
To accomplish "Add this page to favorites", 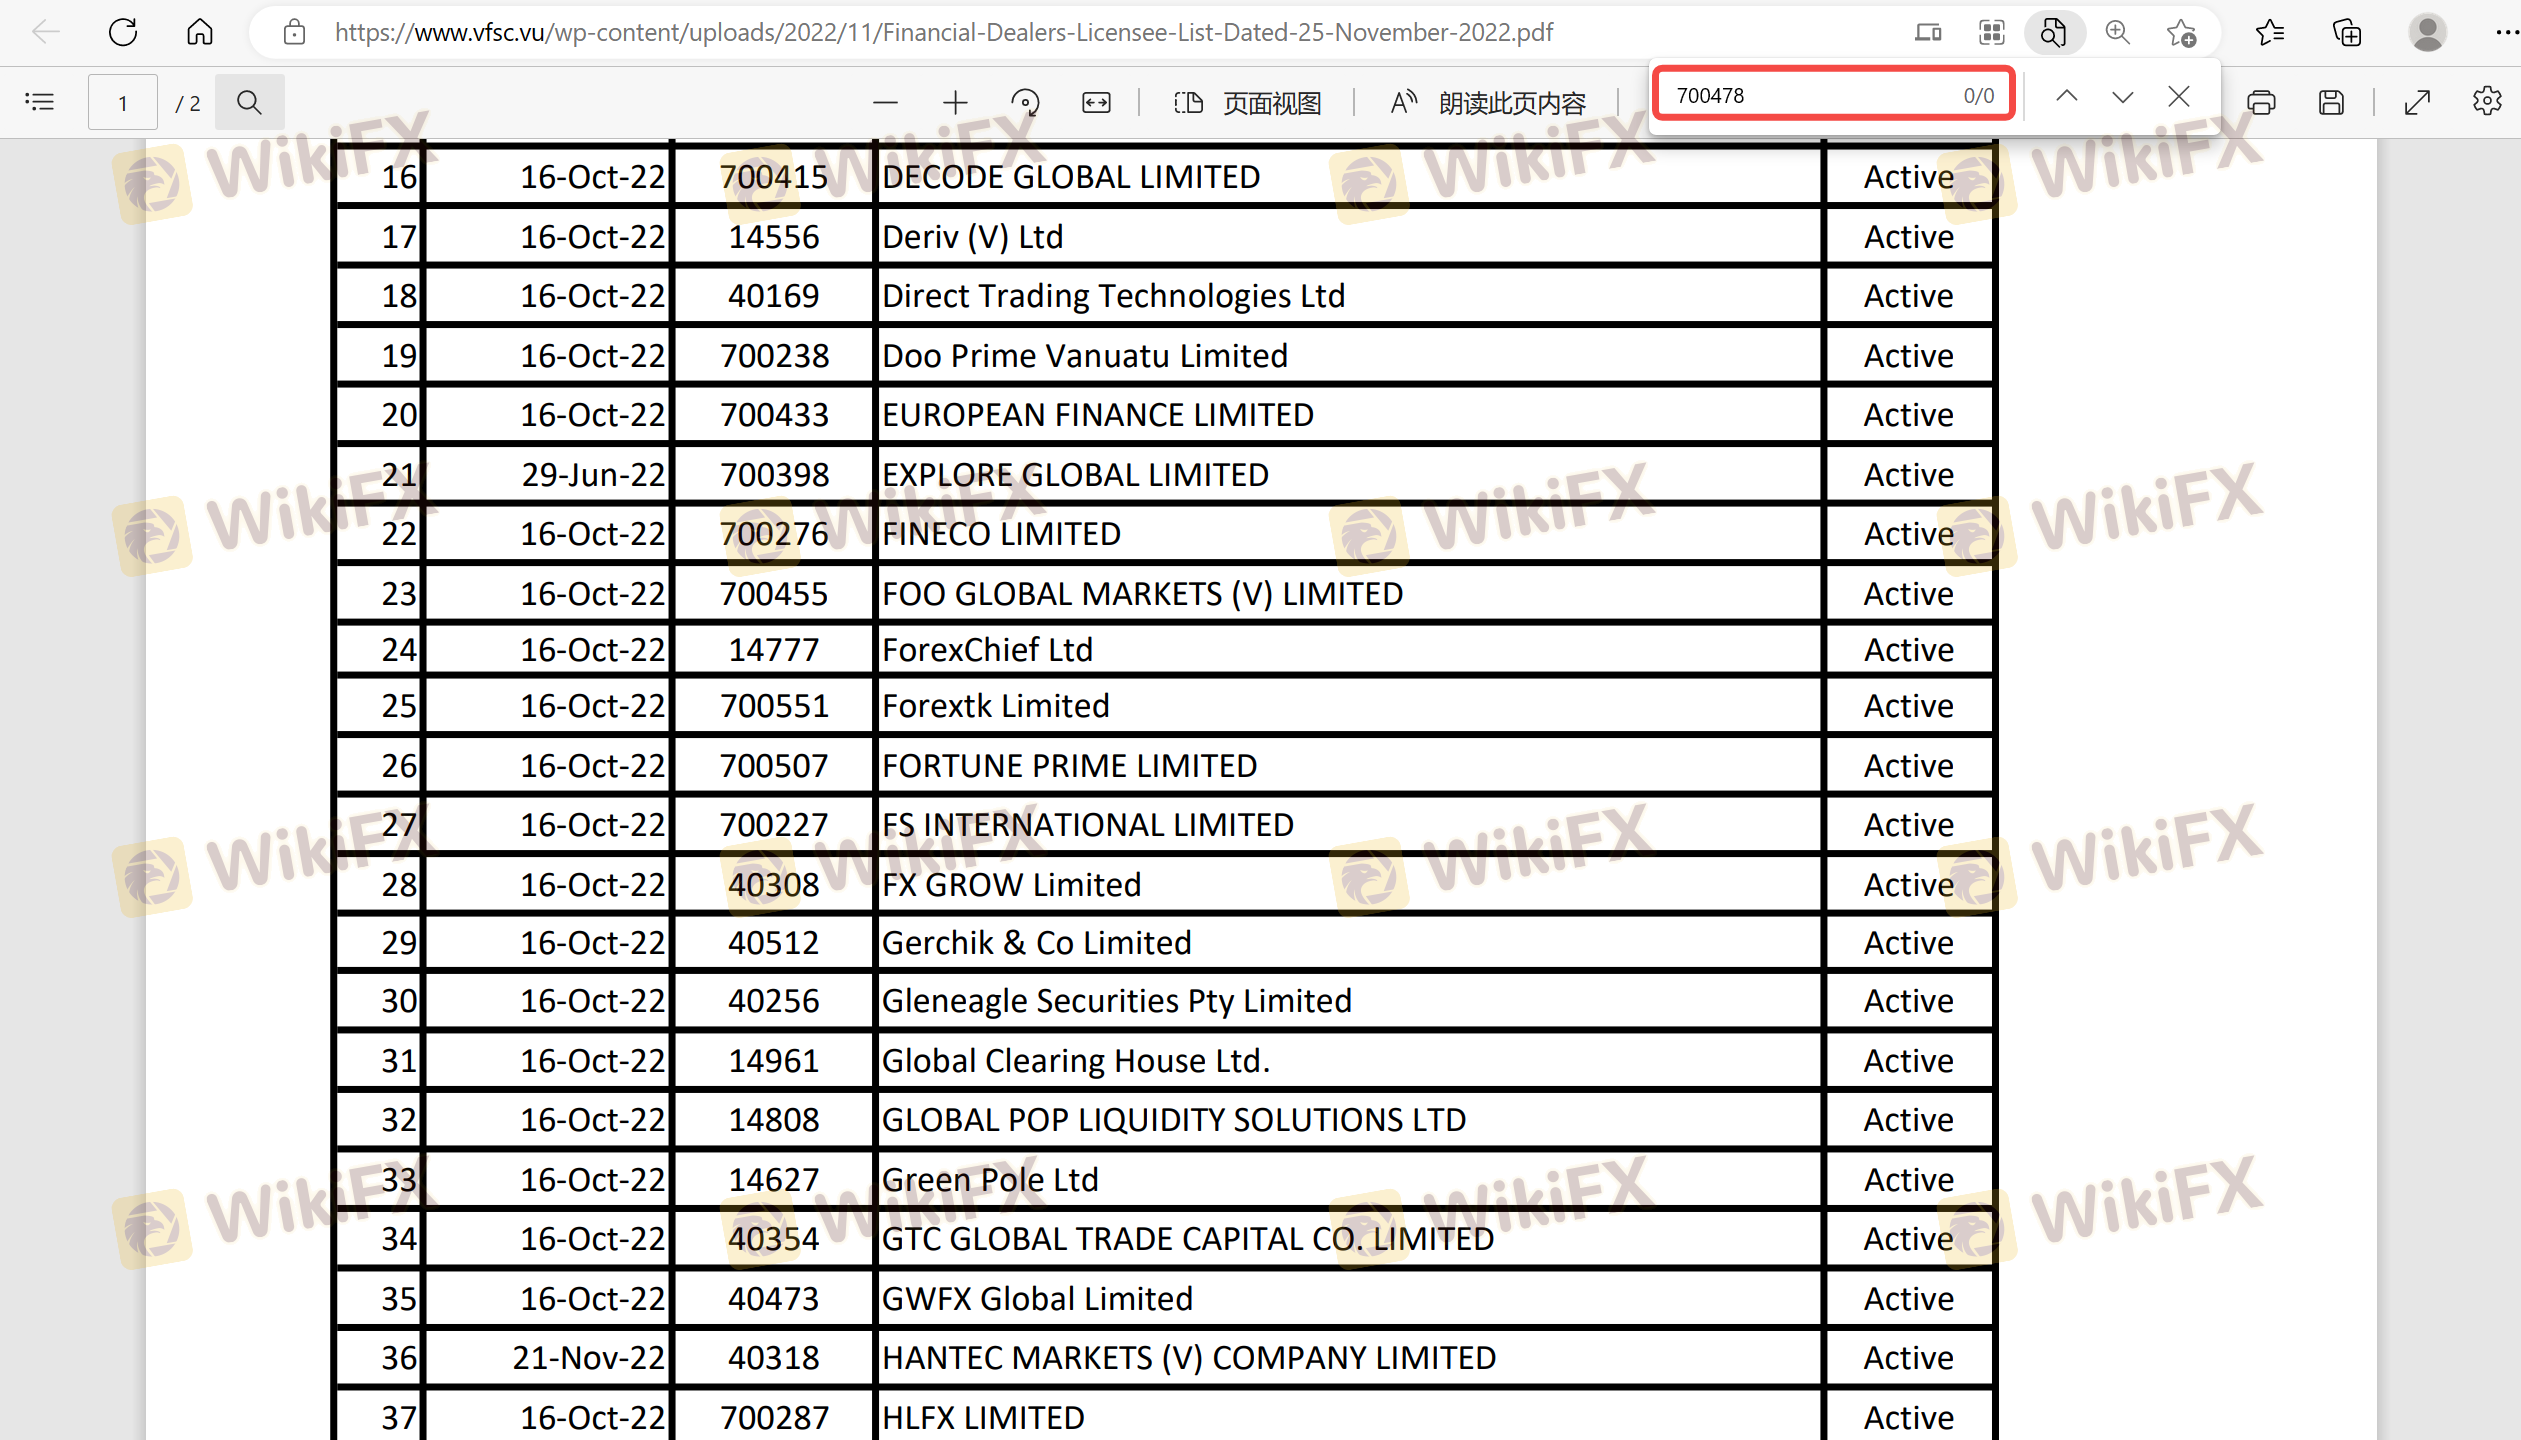I will pyautogui.click(x=2181, y=32).
